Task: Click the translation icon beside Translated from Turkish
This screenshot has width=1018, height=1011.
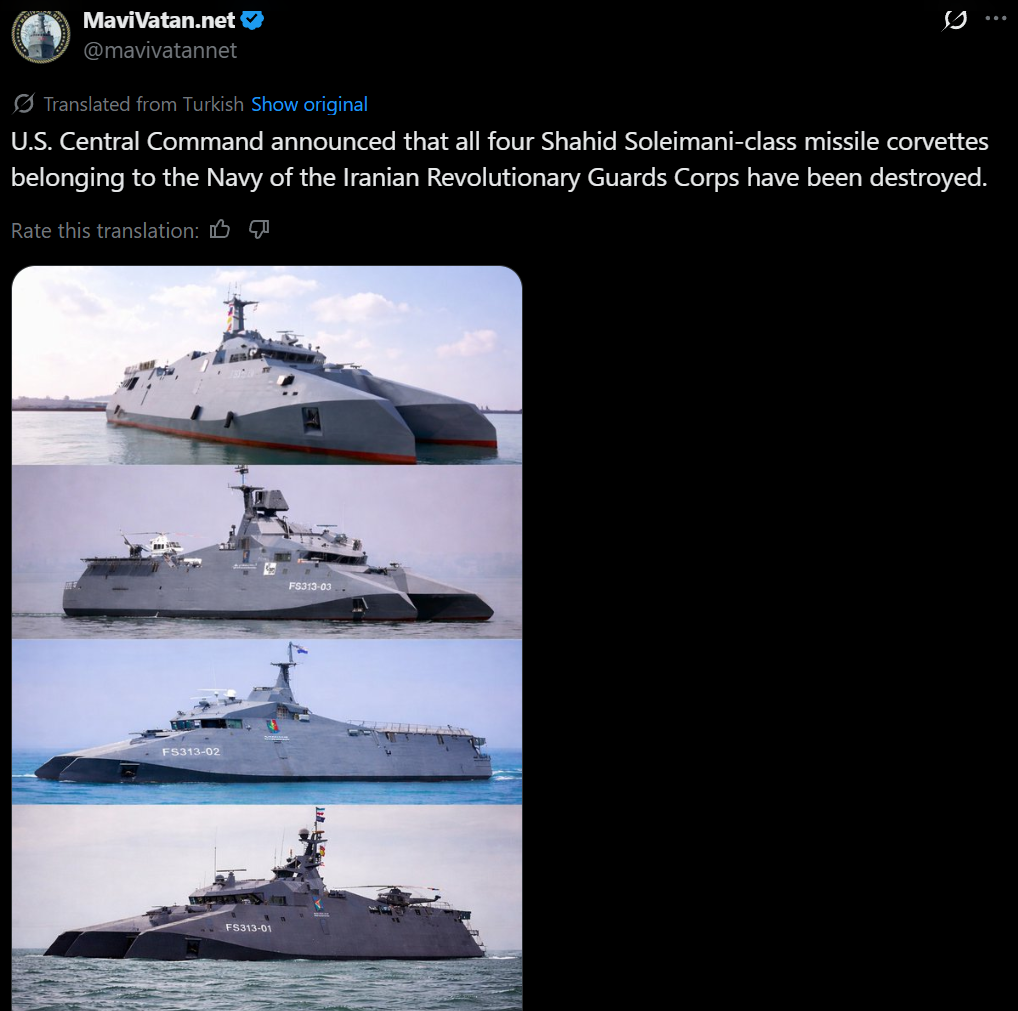Action: coord(24,103)
